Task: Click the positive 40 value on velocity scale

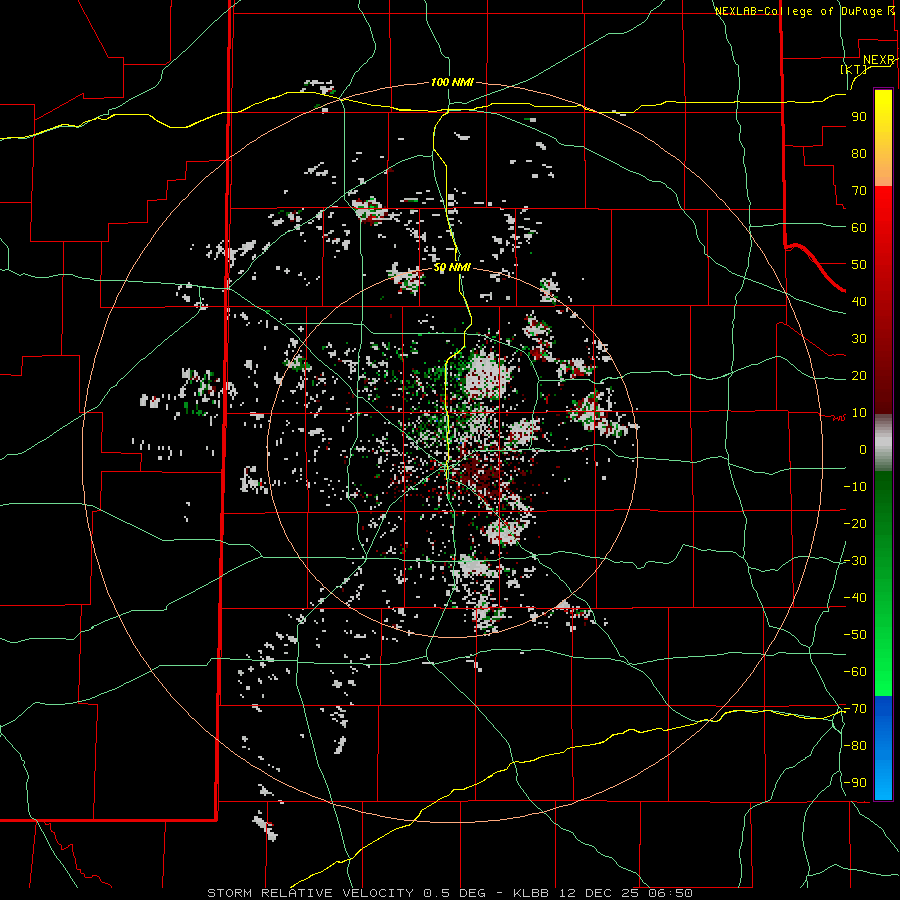Action: (859, 301)
